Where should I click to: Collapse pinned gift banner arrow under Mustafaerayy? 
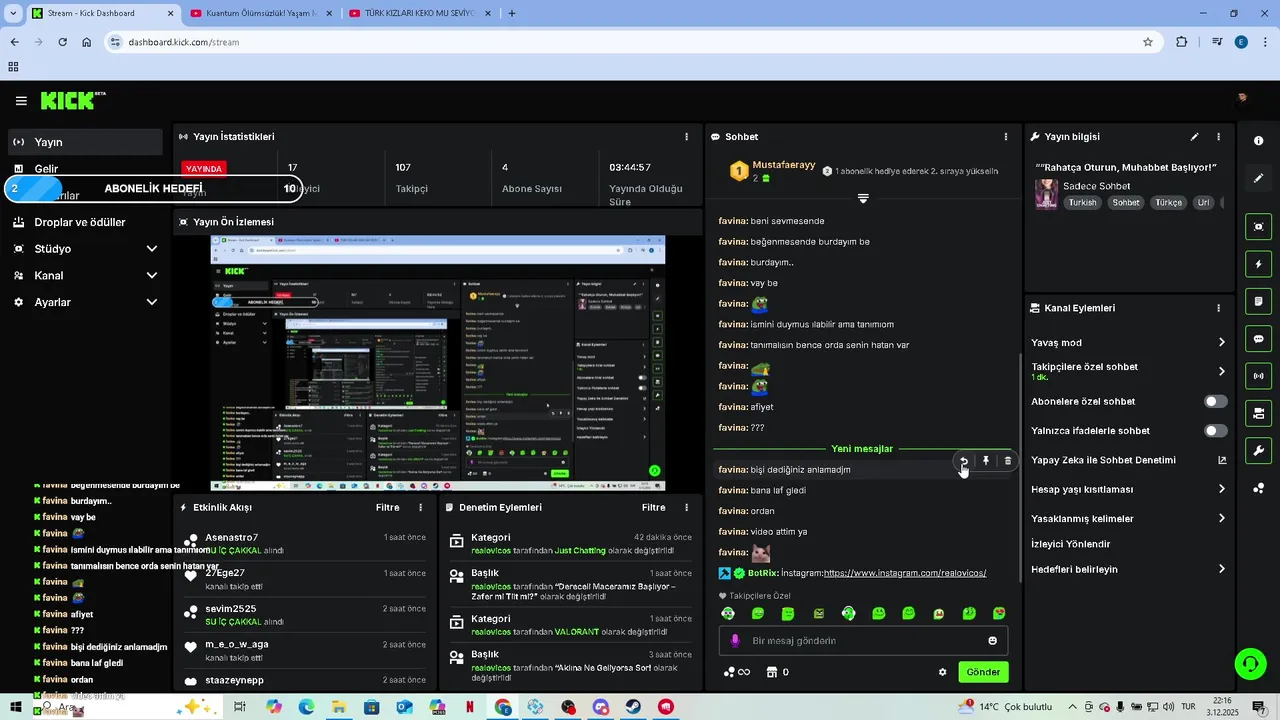(863, 198)
